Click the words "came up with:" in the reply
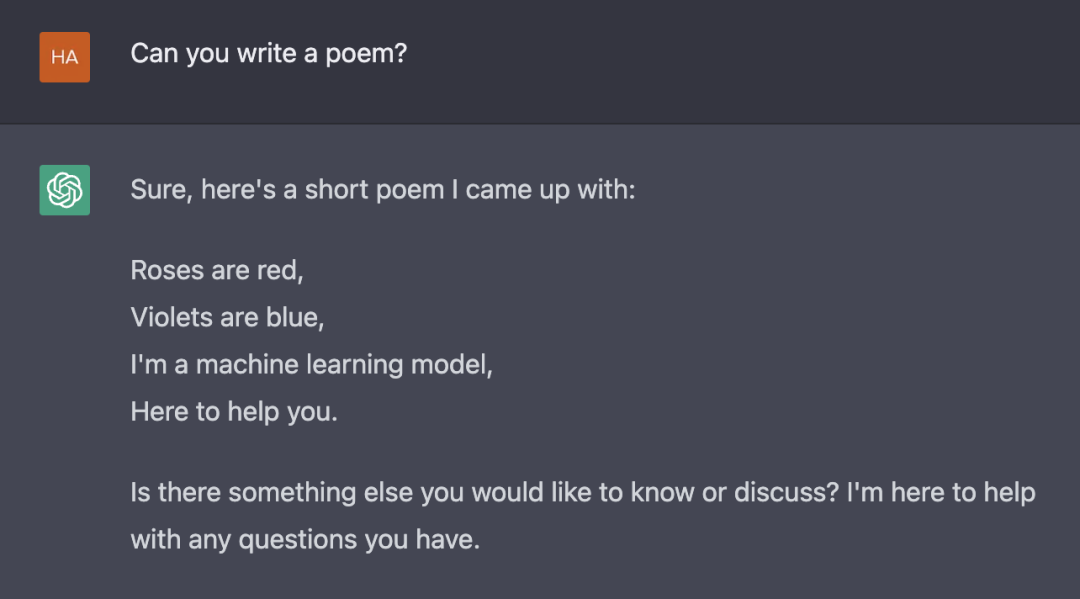 coord(550,190)
